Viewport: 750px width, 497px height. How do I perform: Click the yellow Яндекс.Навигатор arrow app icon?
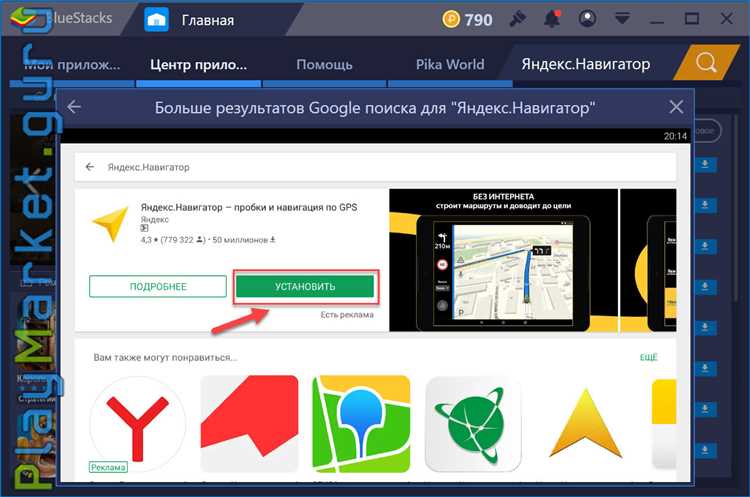[x=111, y=224]
